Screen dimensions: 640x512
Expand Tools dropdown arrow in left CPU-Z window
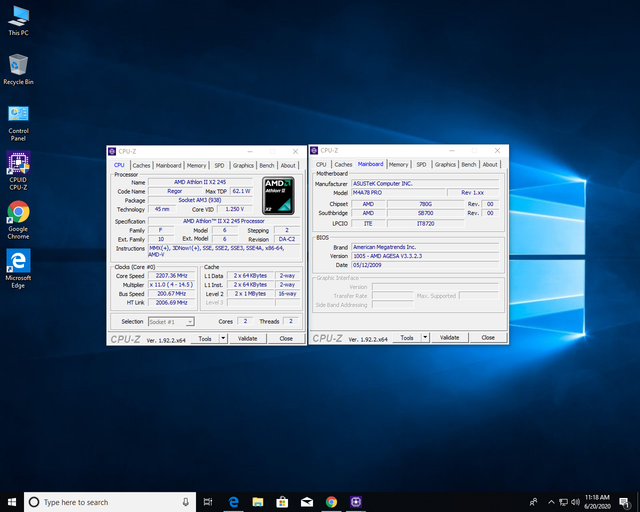click(223, 338)
